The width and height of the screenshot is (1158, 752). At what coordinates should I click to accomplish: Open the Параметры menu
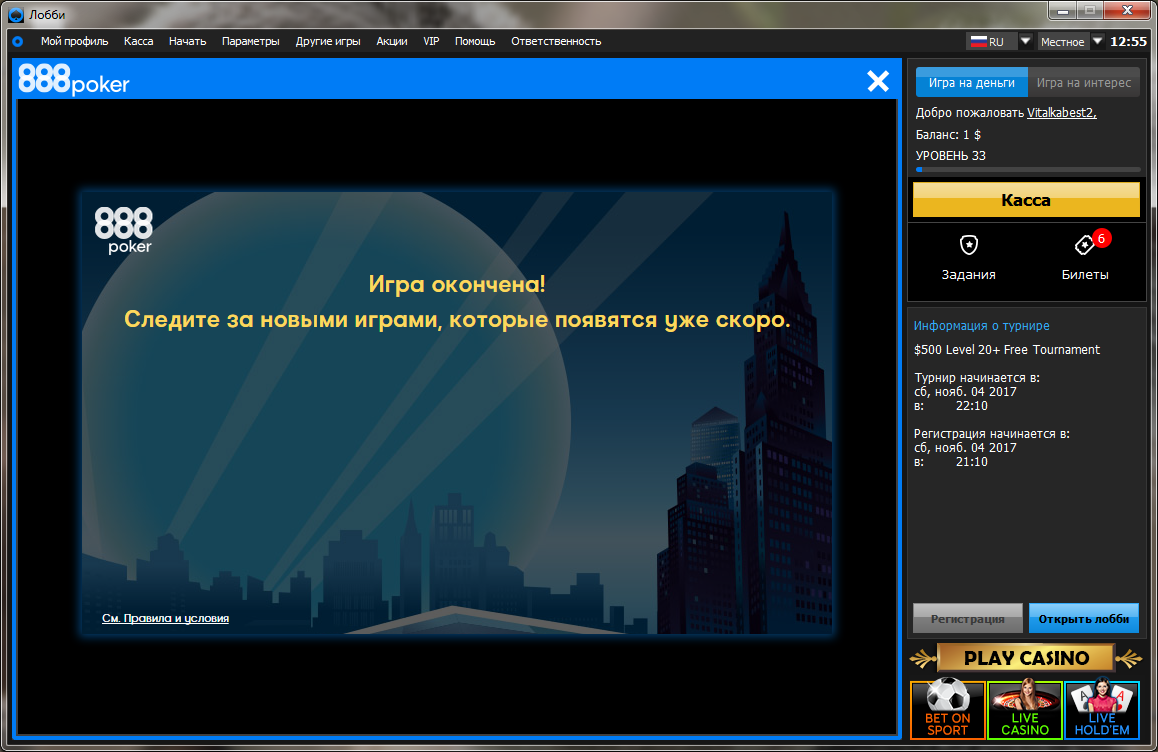click(x=250, y=41)
